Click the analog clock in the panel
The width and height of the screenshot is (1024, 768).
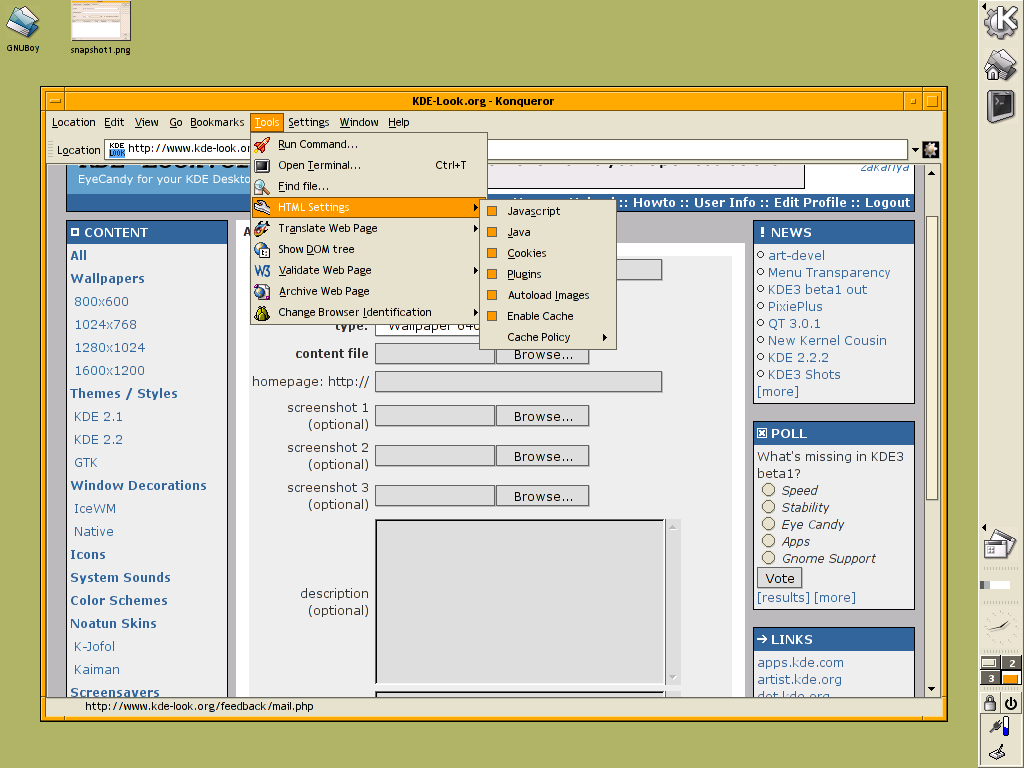(x=1000, y=626)
